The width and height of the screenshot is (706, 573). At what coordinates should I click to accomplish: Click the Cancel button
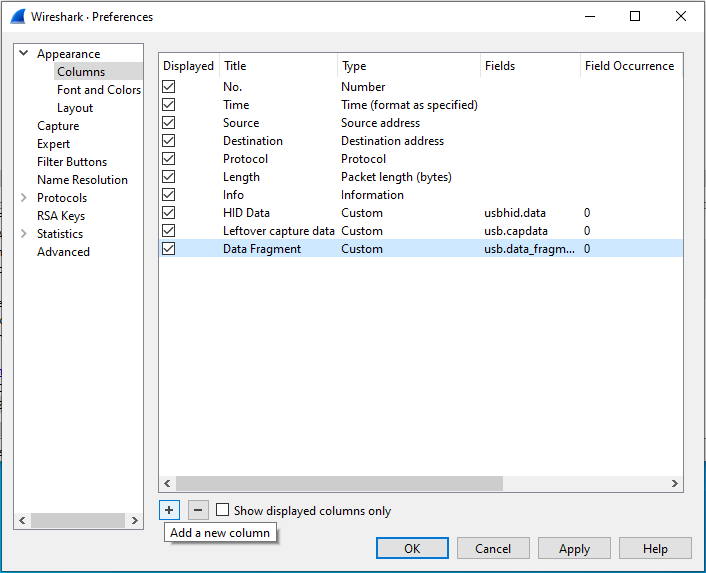[493, 548]
